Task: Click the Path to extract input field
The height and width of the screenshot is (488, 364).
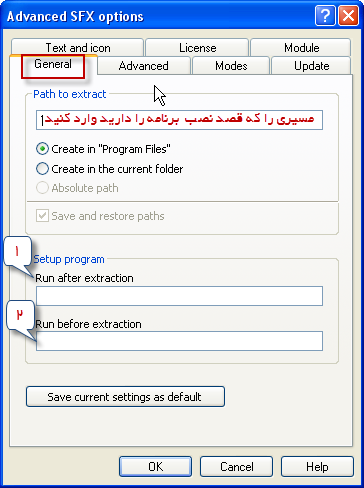Action: (x=179, y=120)
